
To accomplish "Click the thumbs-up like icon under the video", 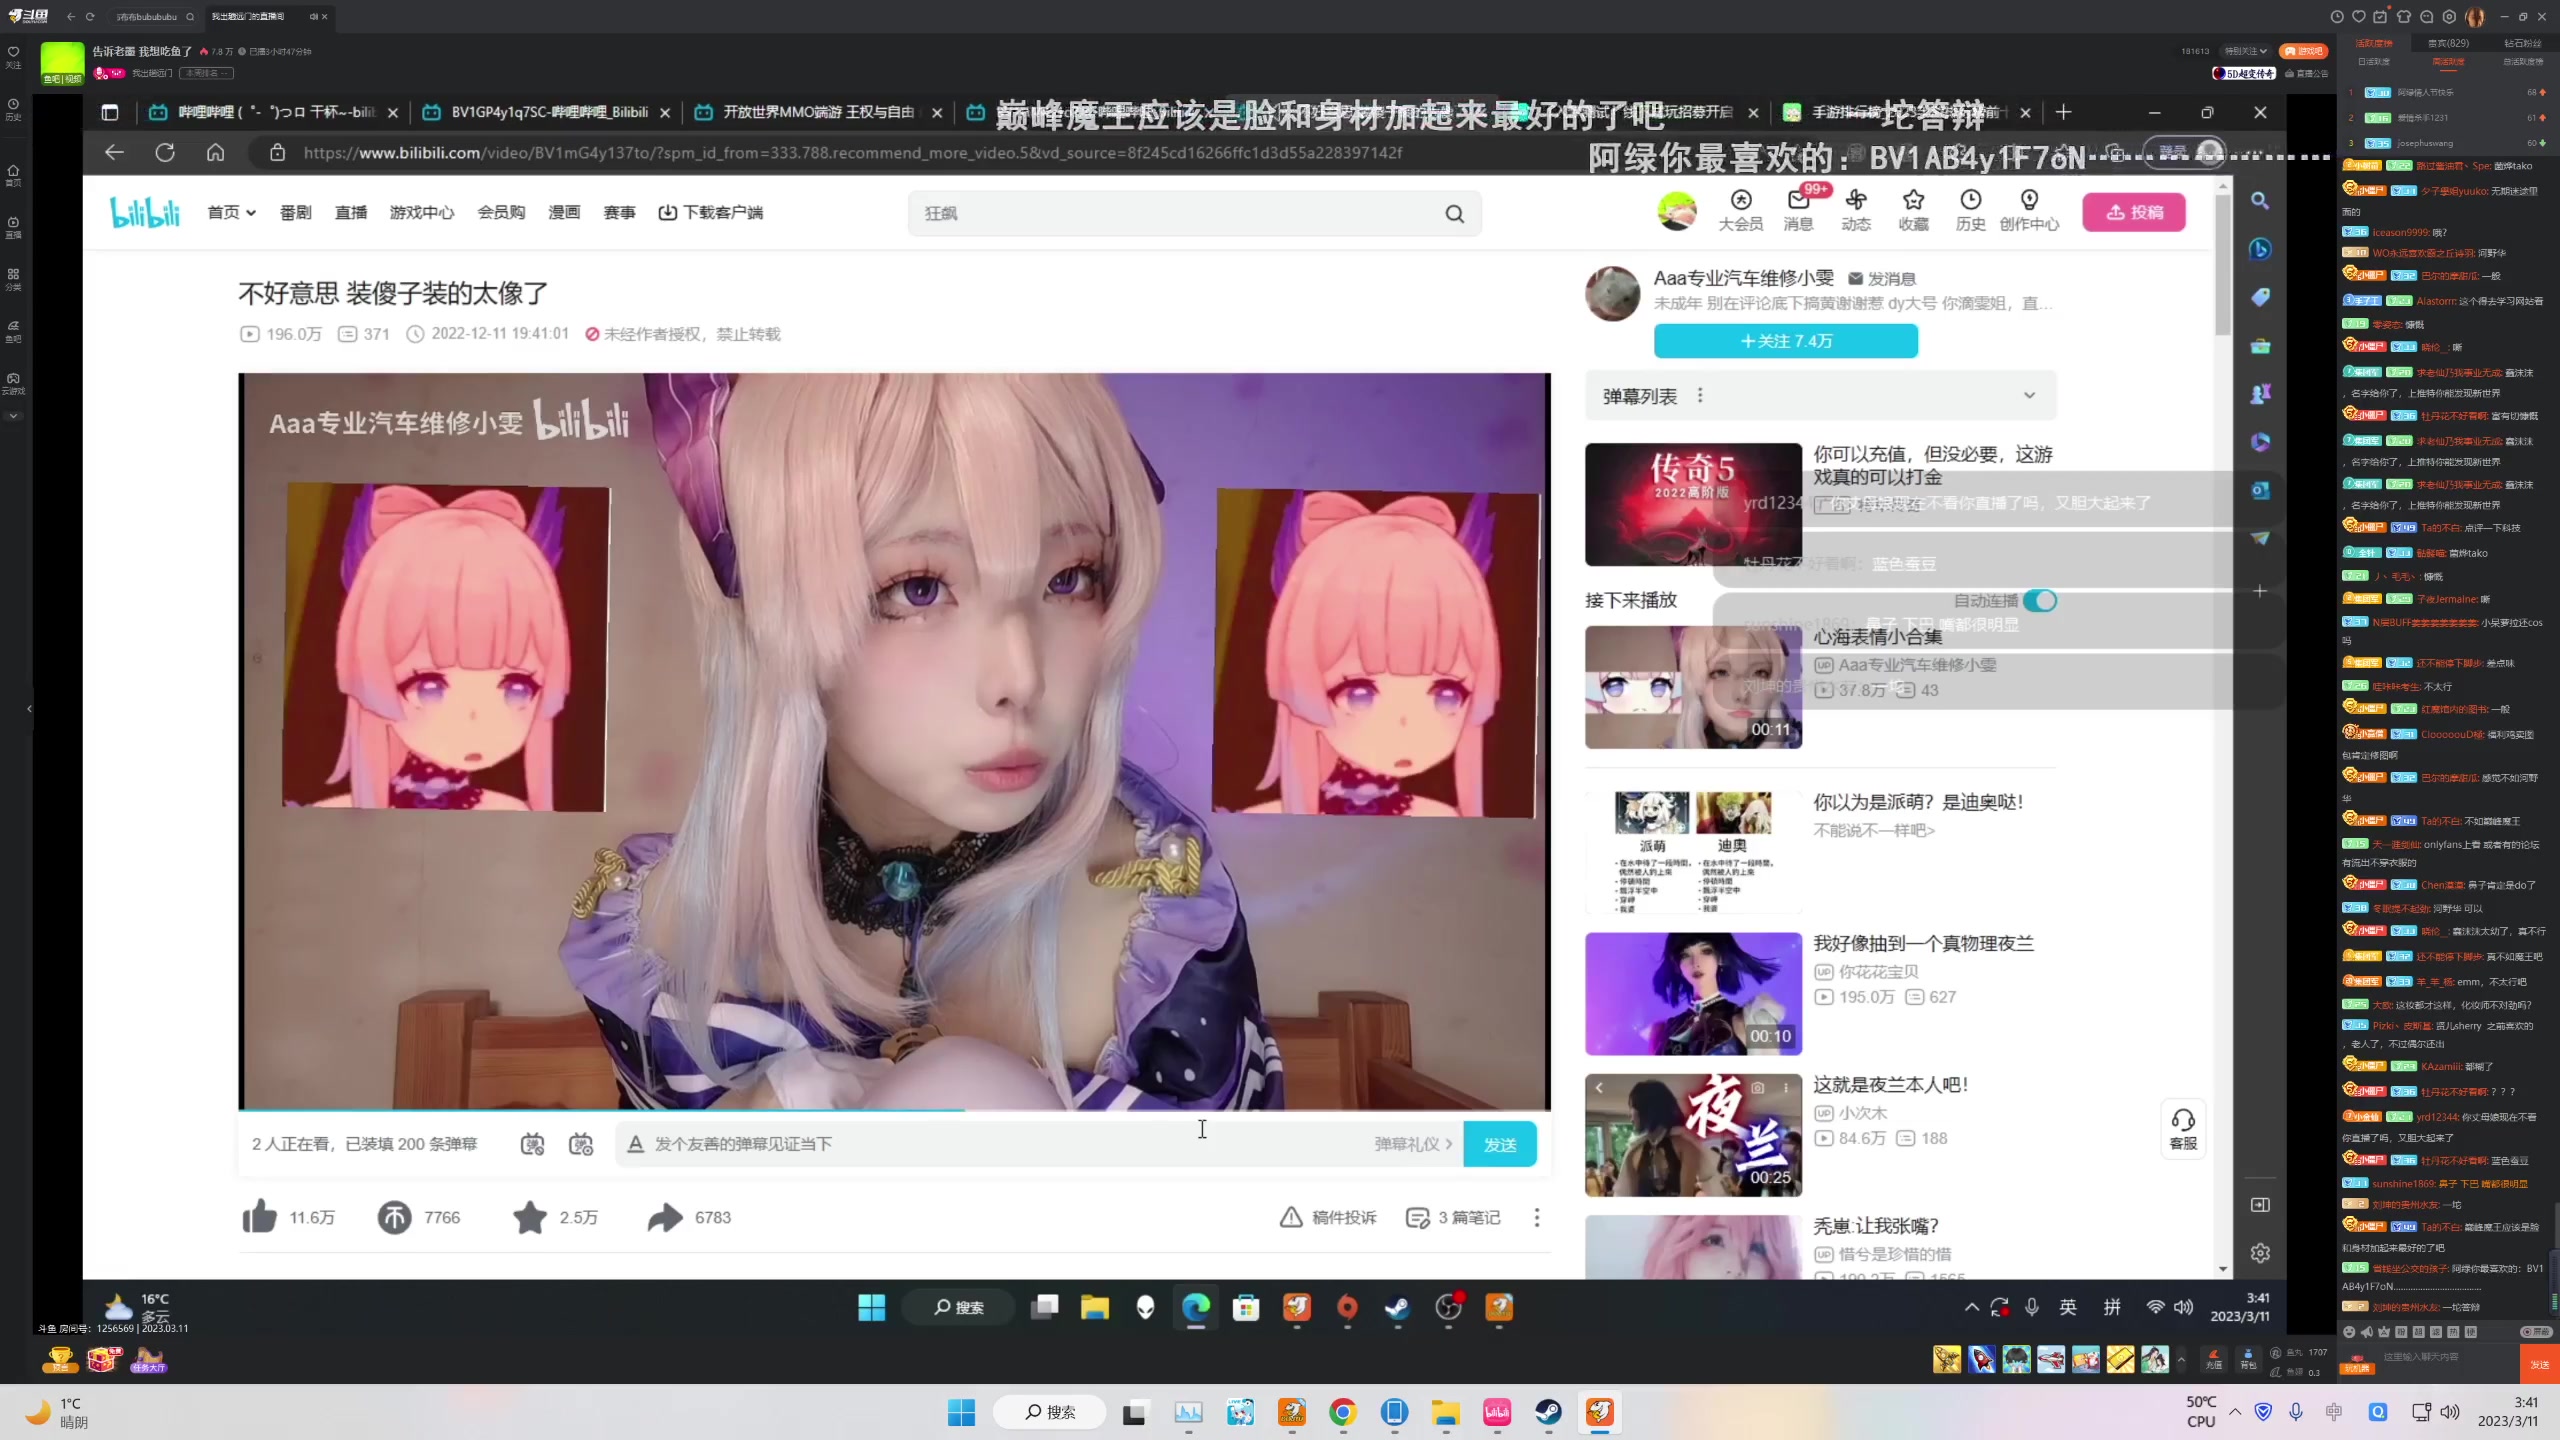I will coord(260,1217).
